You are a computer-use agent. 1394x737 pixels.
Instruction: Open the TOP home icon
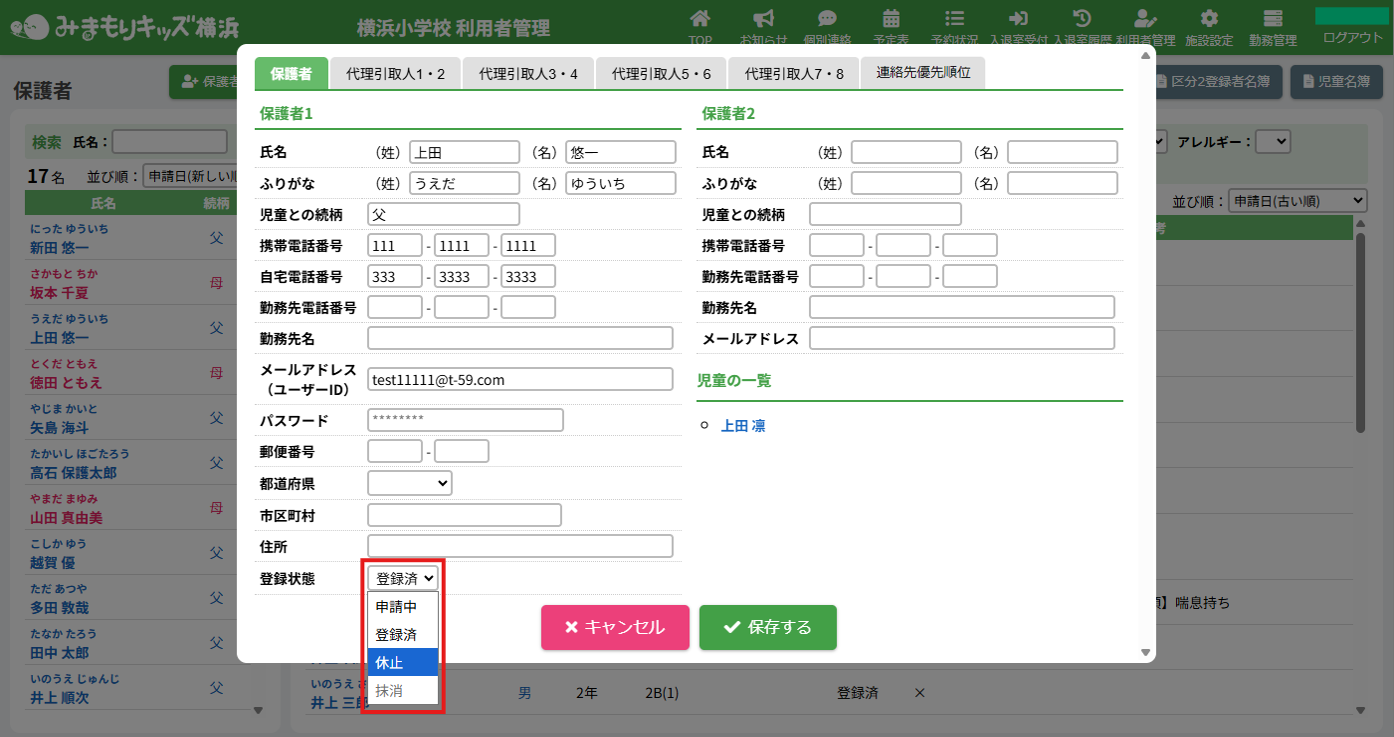pos(700,20)
